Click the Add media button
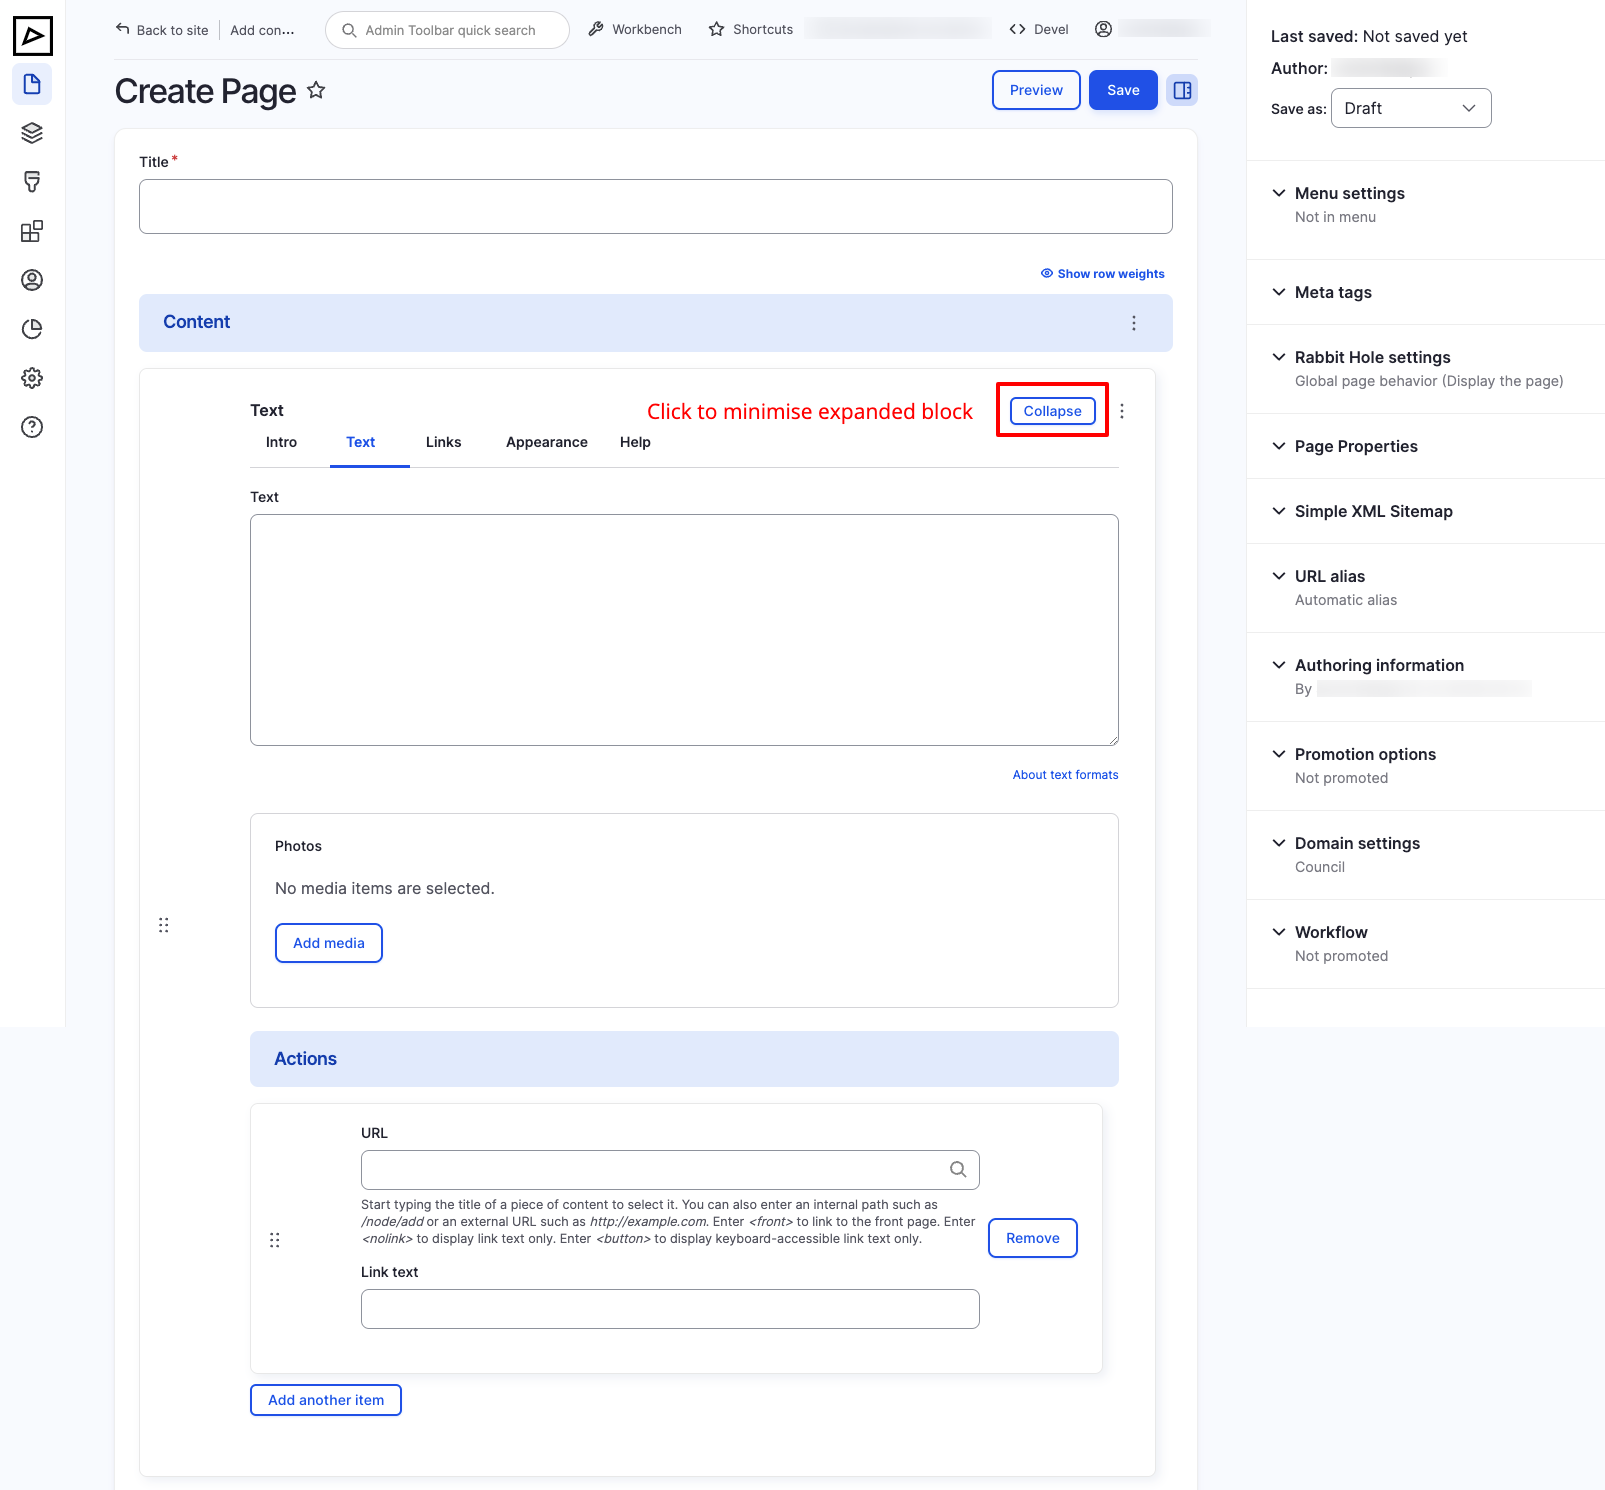The image size is (1605, 1490). (328, 943)
